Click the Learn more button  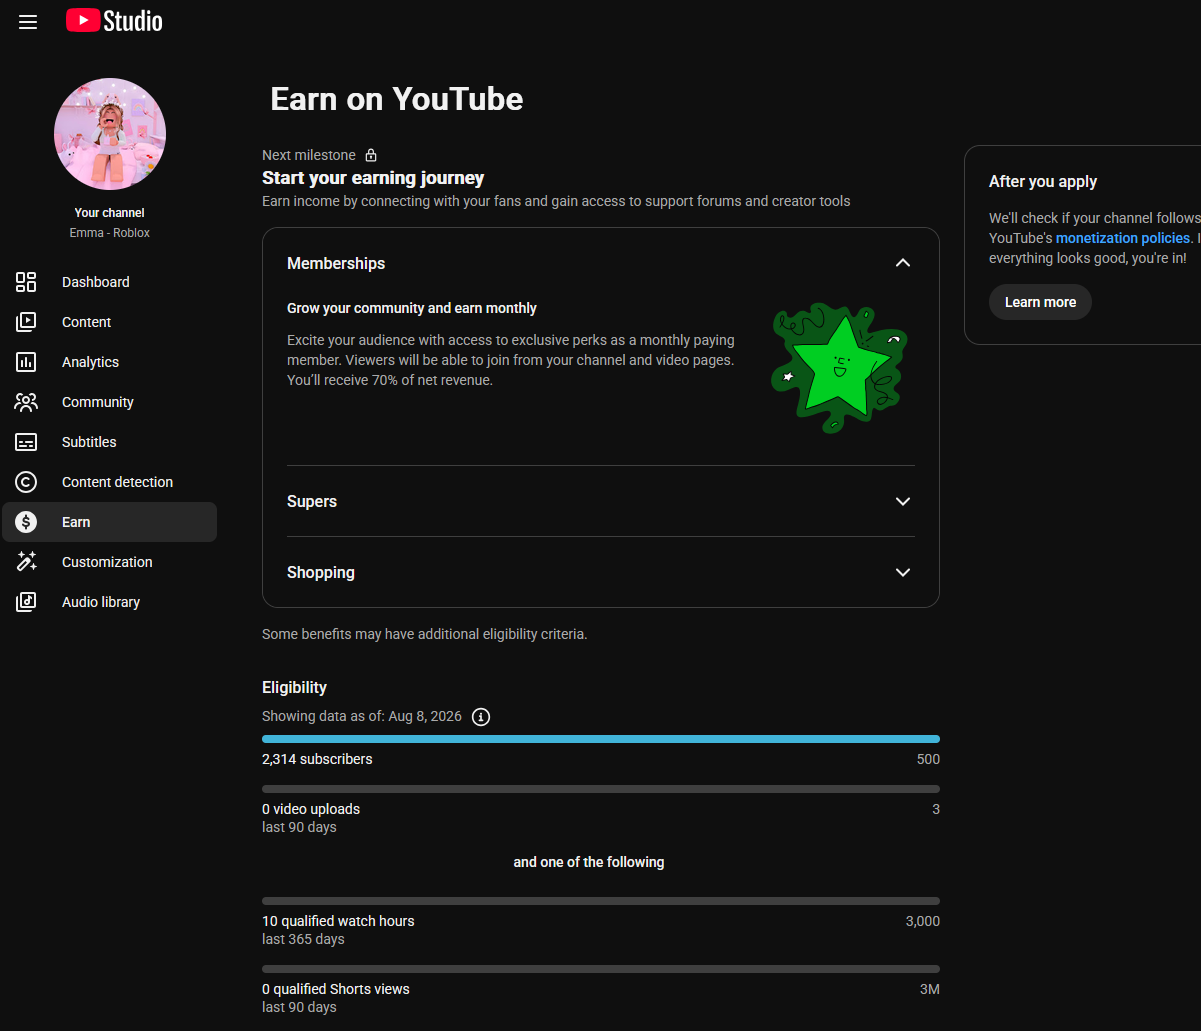(1040, 302)
